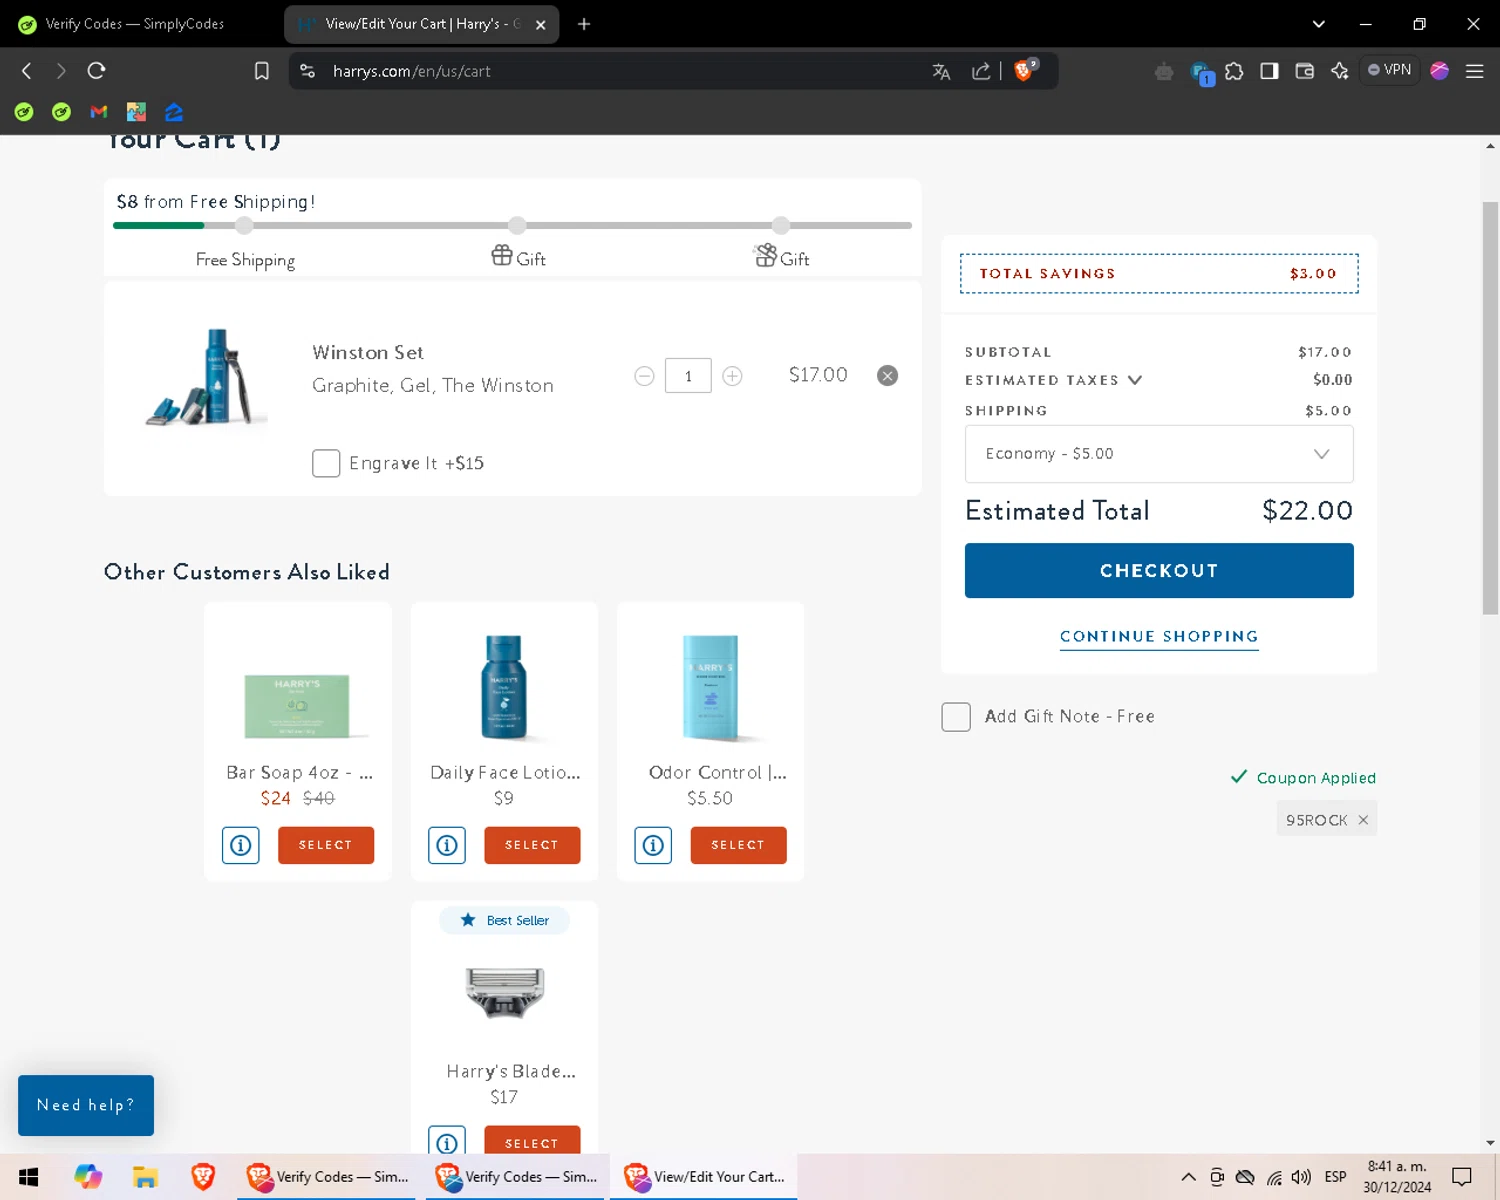The image size is (1500, 1200).
Task: Open the tab search dropdown arrow
Action: (x=1318, y=24)
